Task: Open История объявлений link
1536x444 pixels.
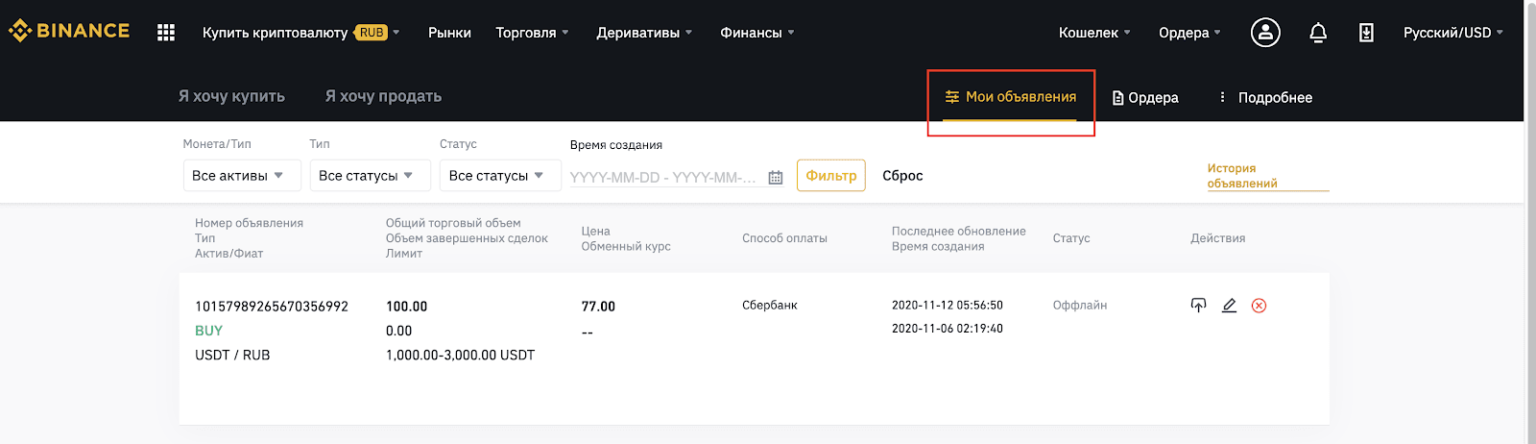Action: [1242, 176]
